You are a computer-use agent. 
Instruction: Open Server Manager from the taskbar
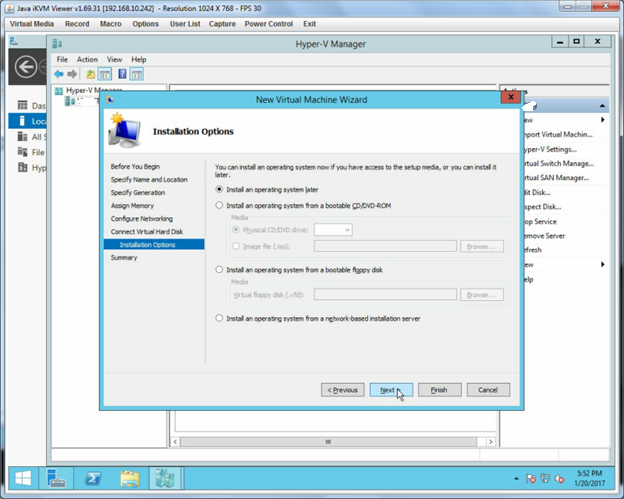point(56,478)
